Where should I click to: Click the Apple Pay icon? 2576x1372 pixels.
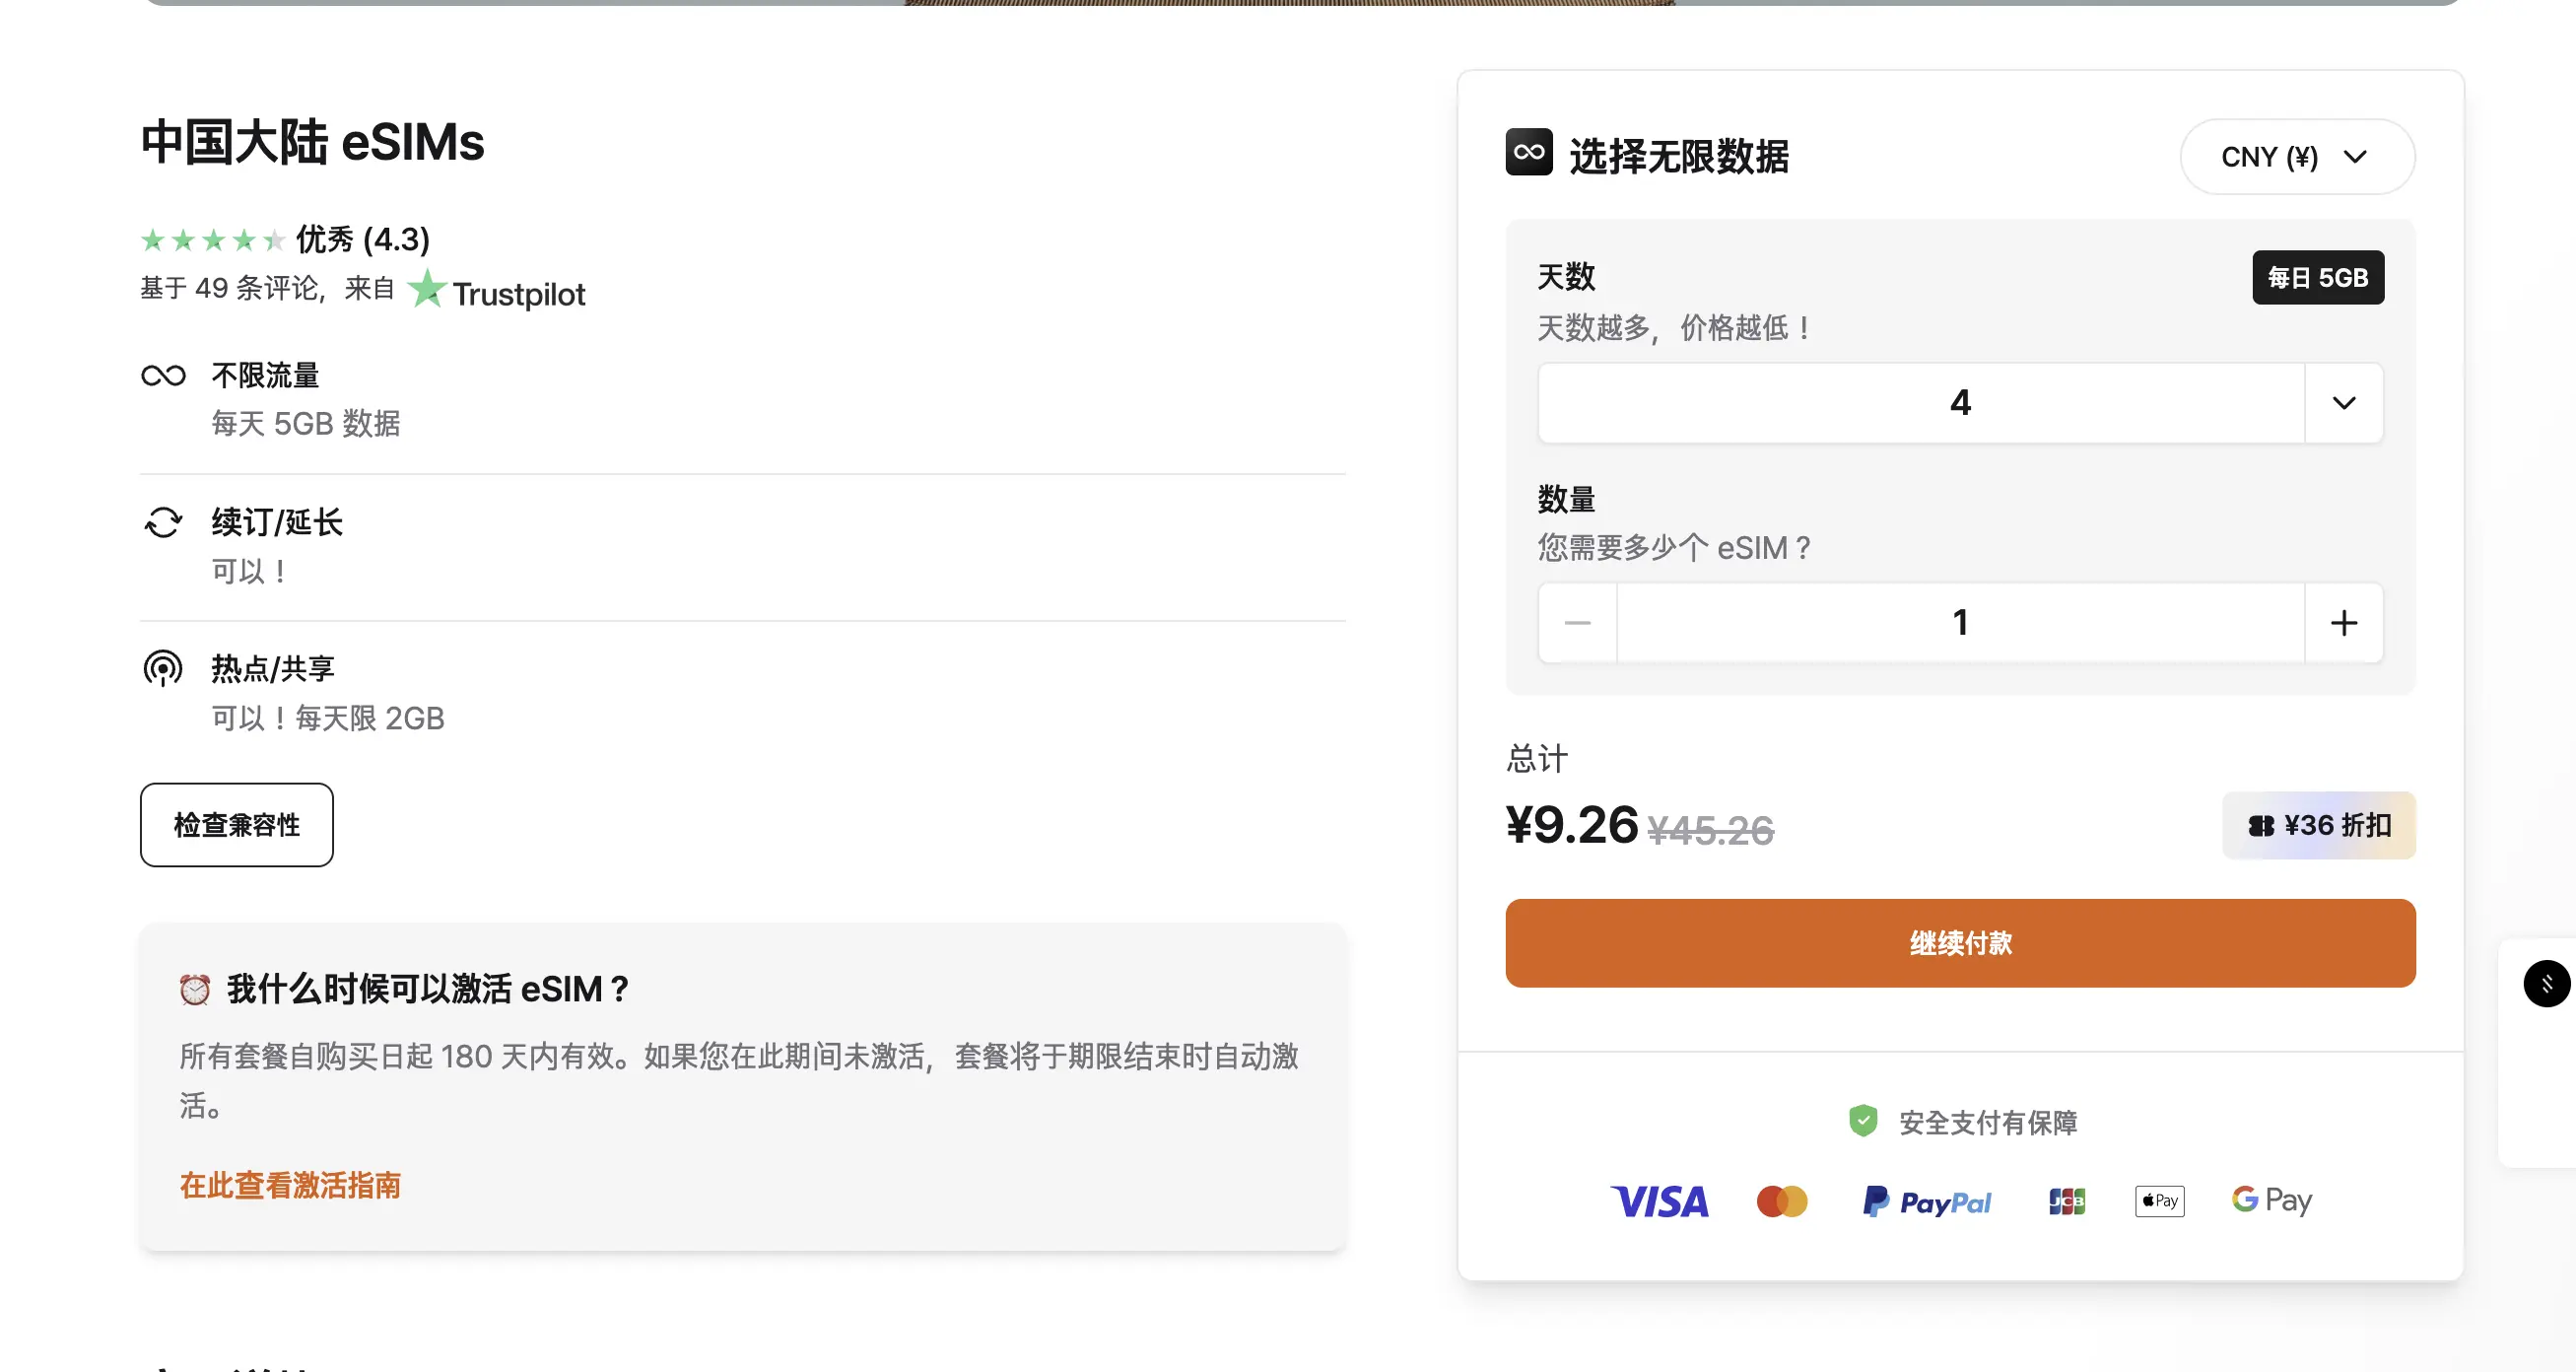pos(2159,1201)
